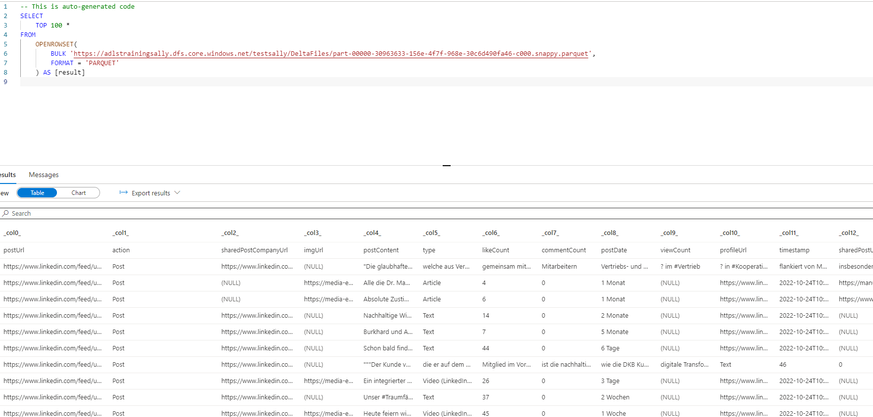Select the postContent cell
The height and width of the screenshot is (417, 873).
[381, 251]
